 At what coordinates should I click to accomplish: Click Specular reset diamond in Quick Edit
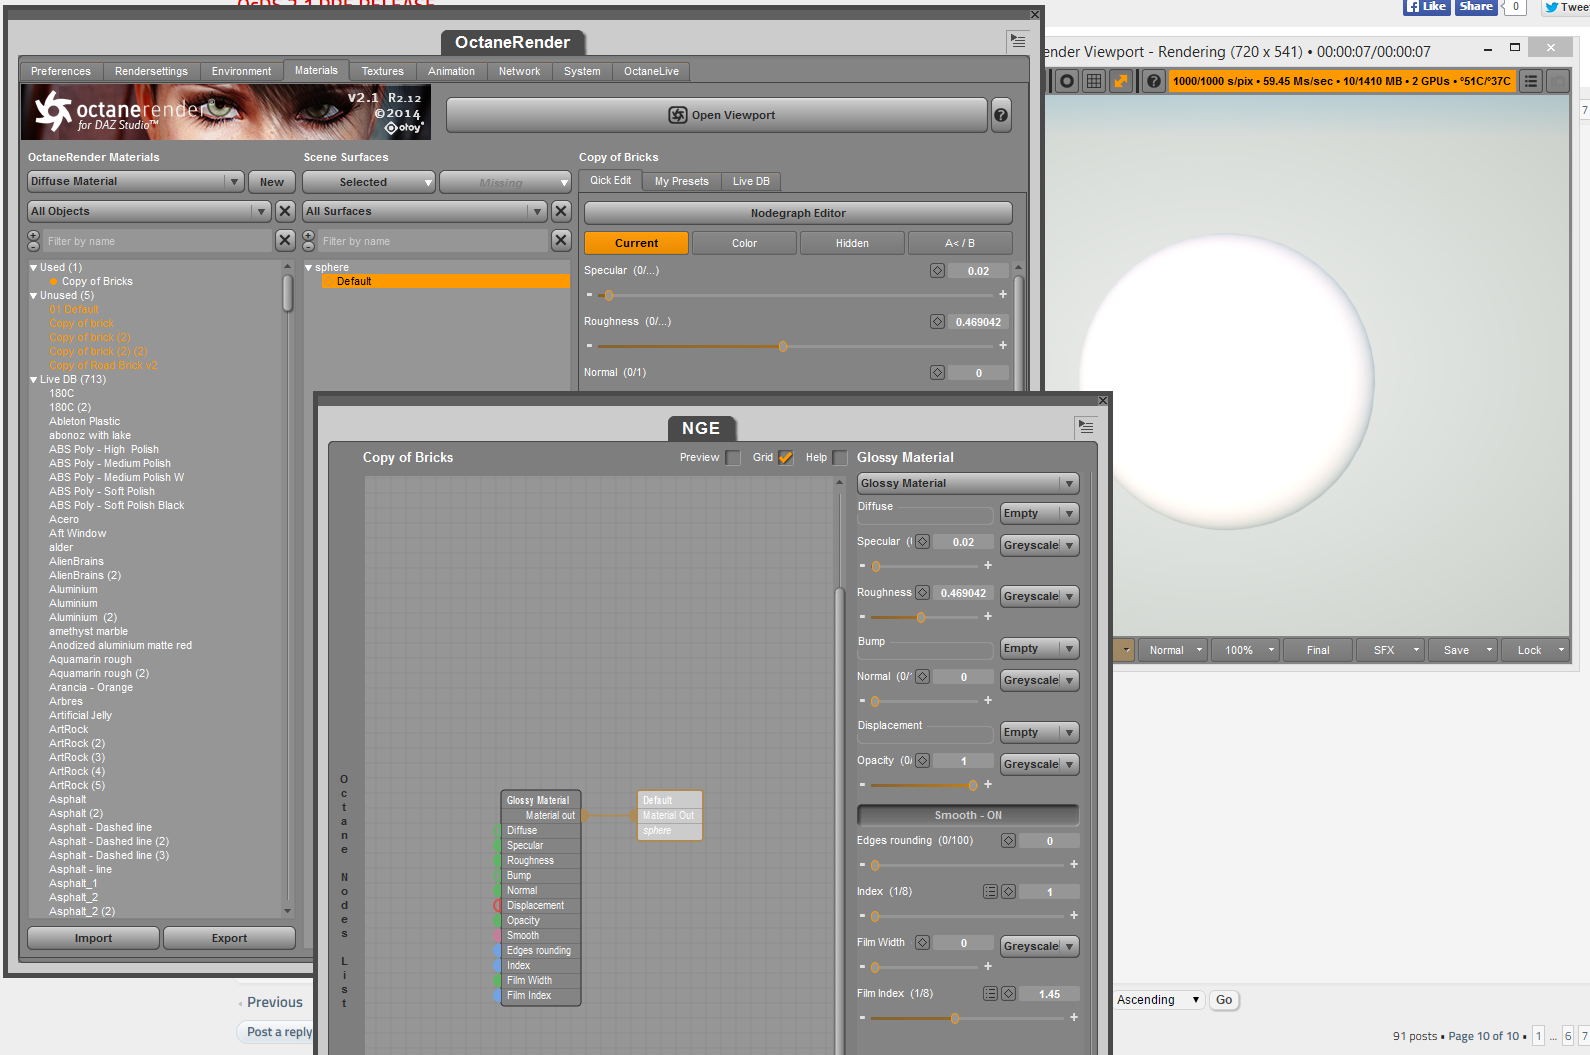[937, 271]
